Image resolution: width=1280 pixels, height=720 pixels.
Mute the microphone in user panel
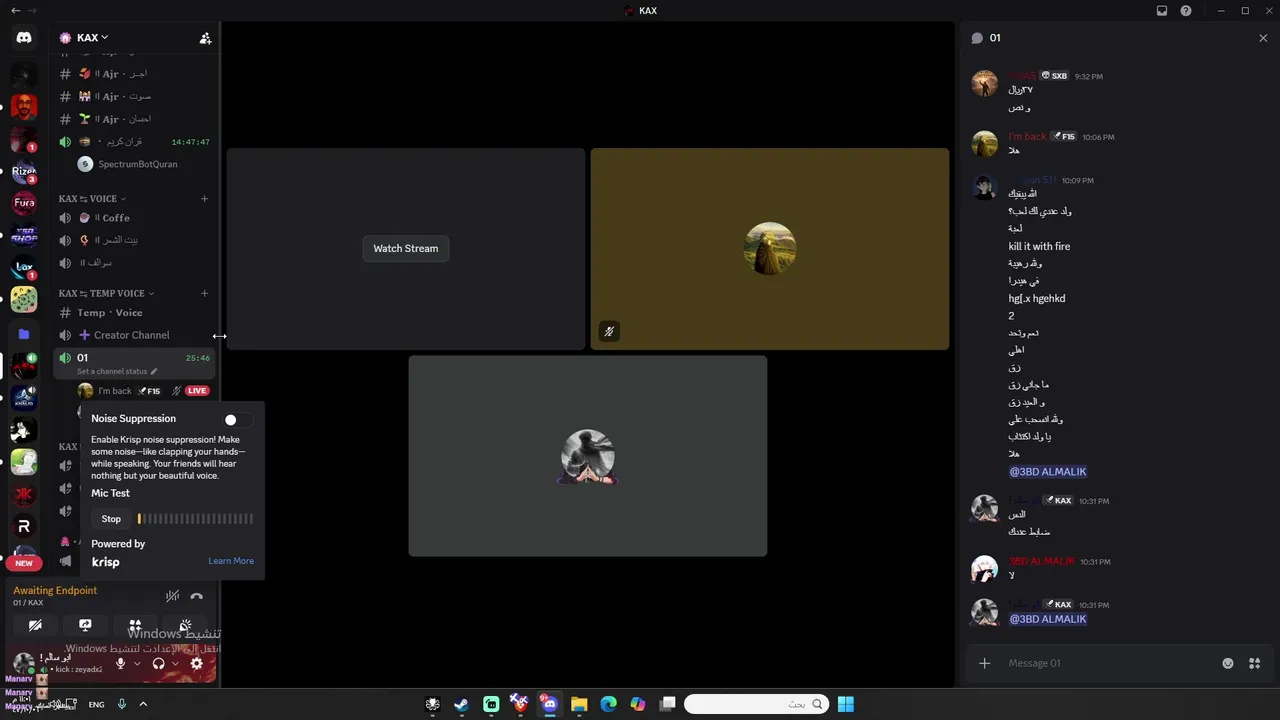tap(121, 663)
